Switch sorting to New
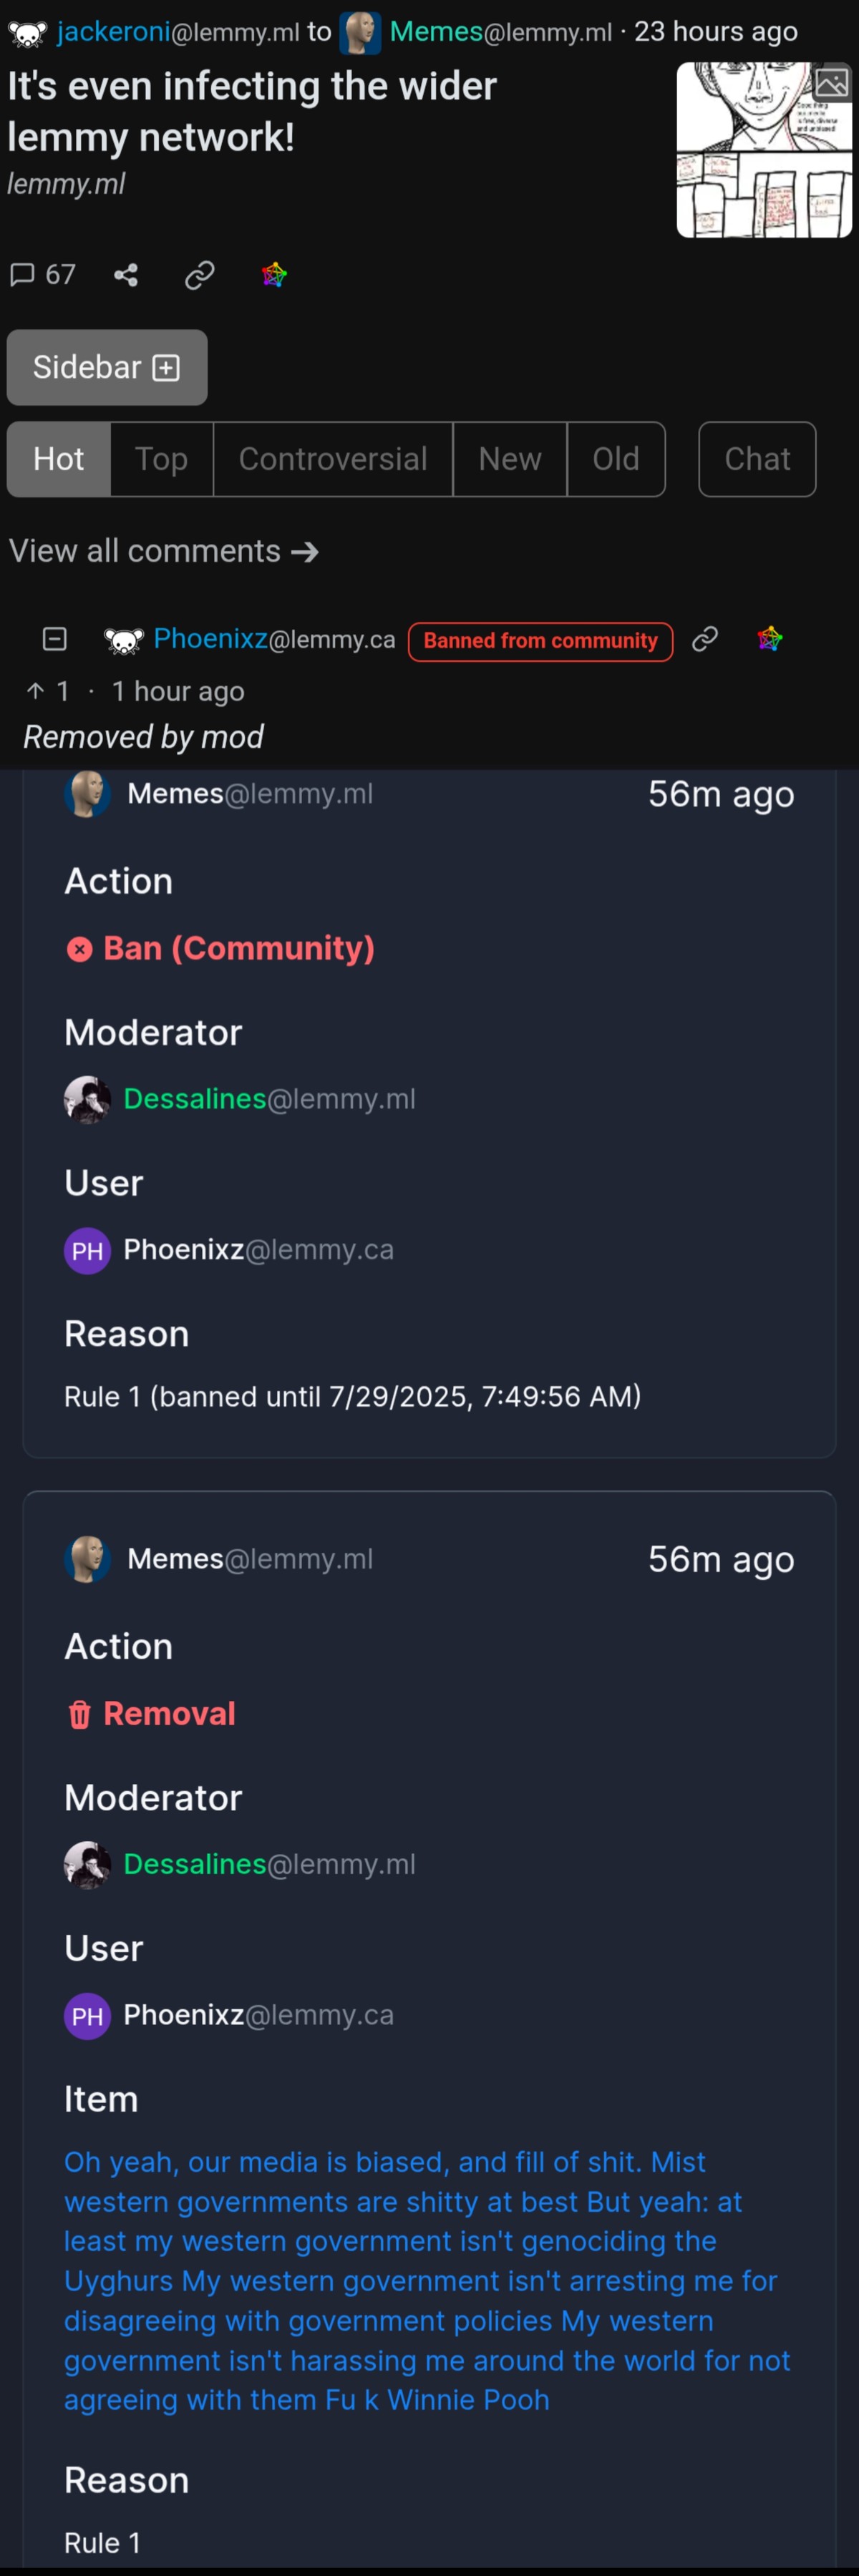 point(510,459)
